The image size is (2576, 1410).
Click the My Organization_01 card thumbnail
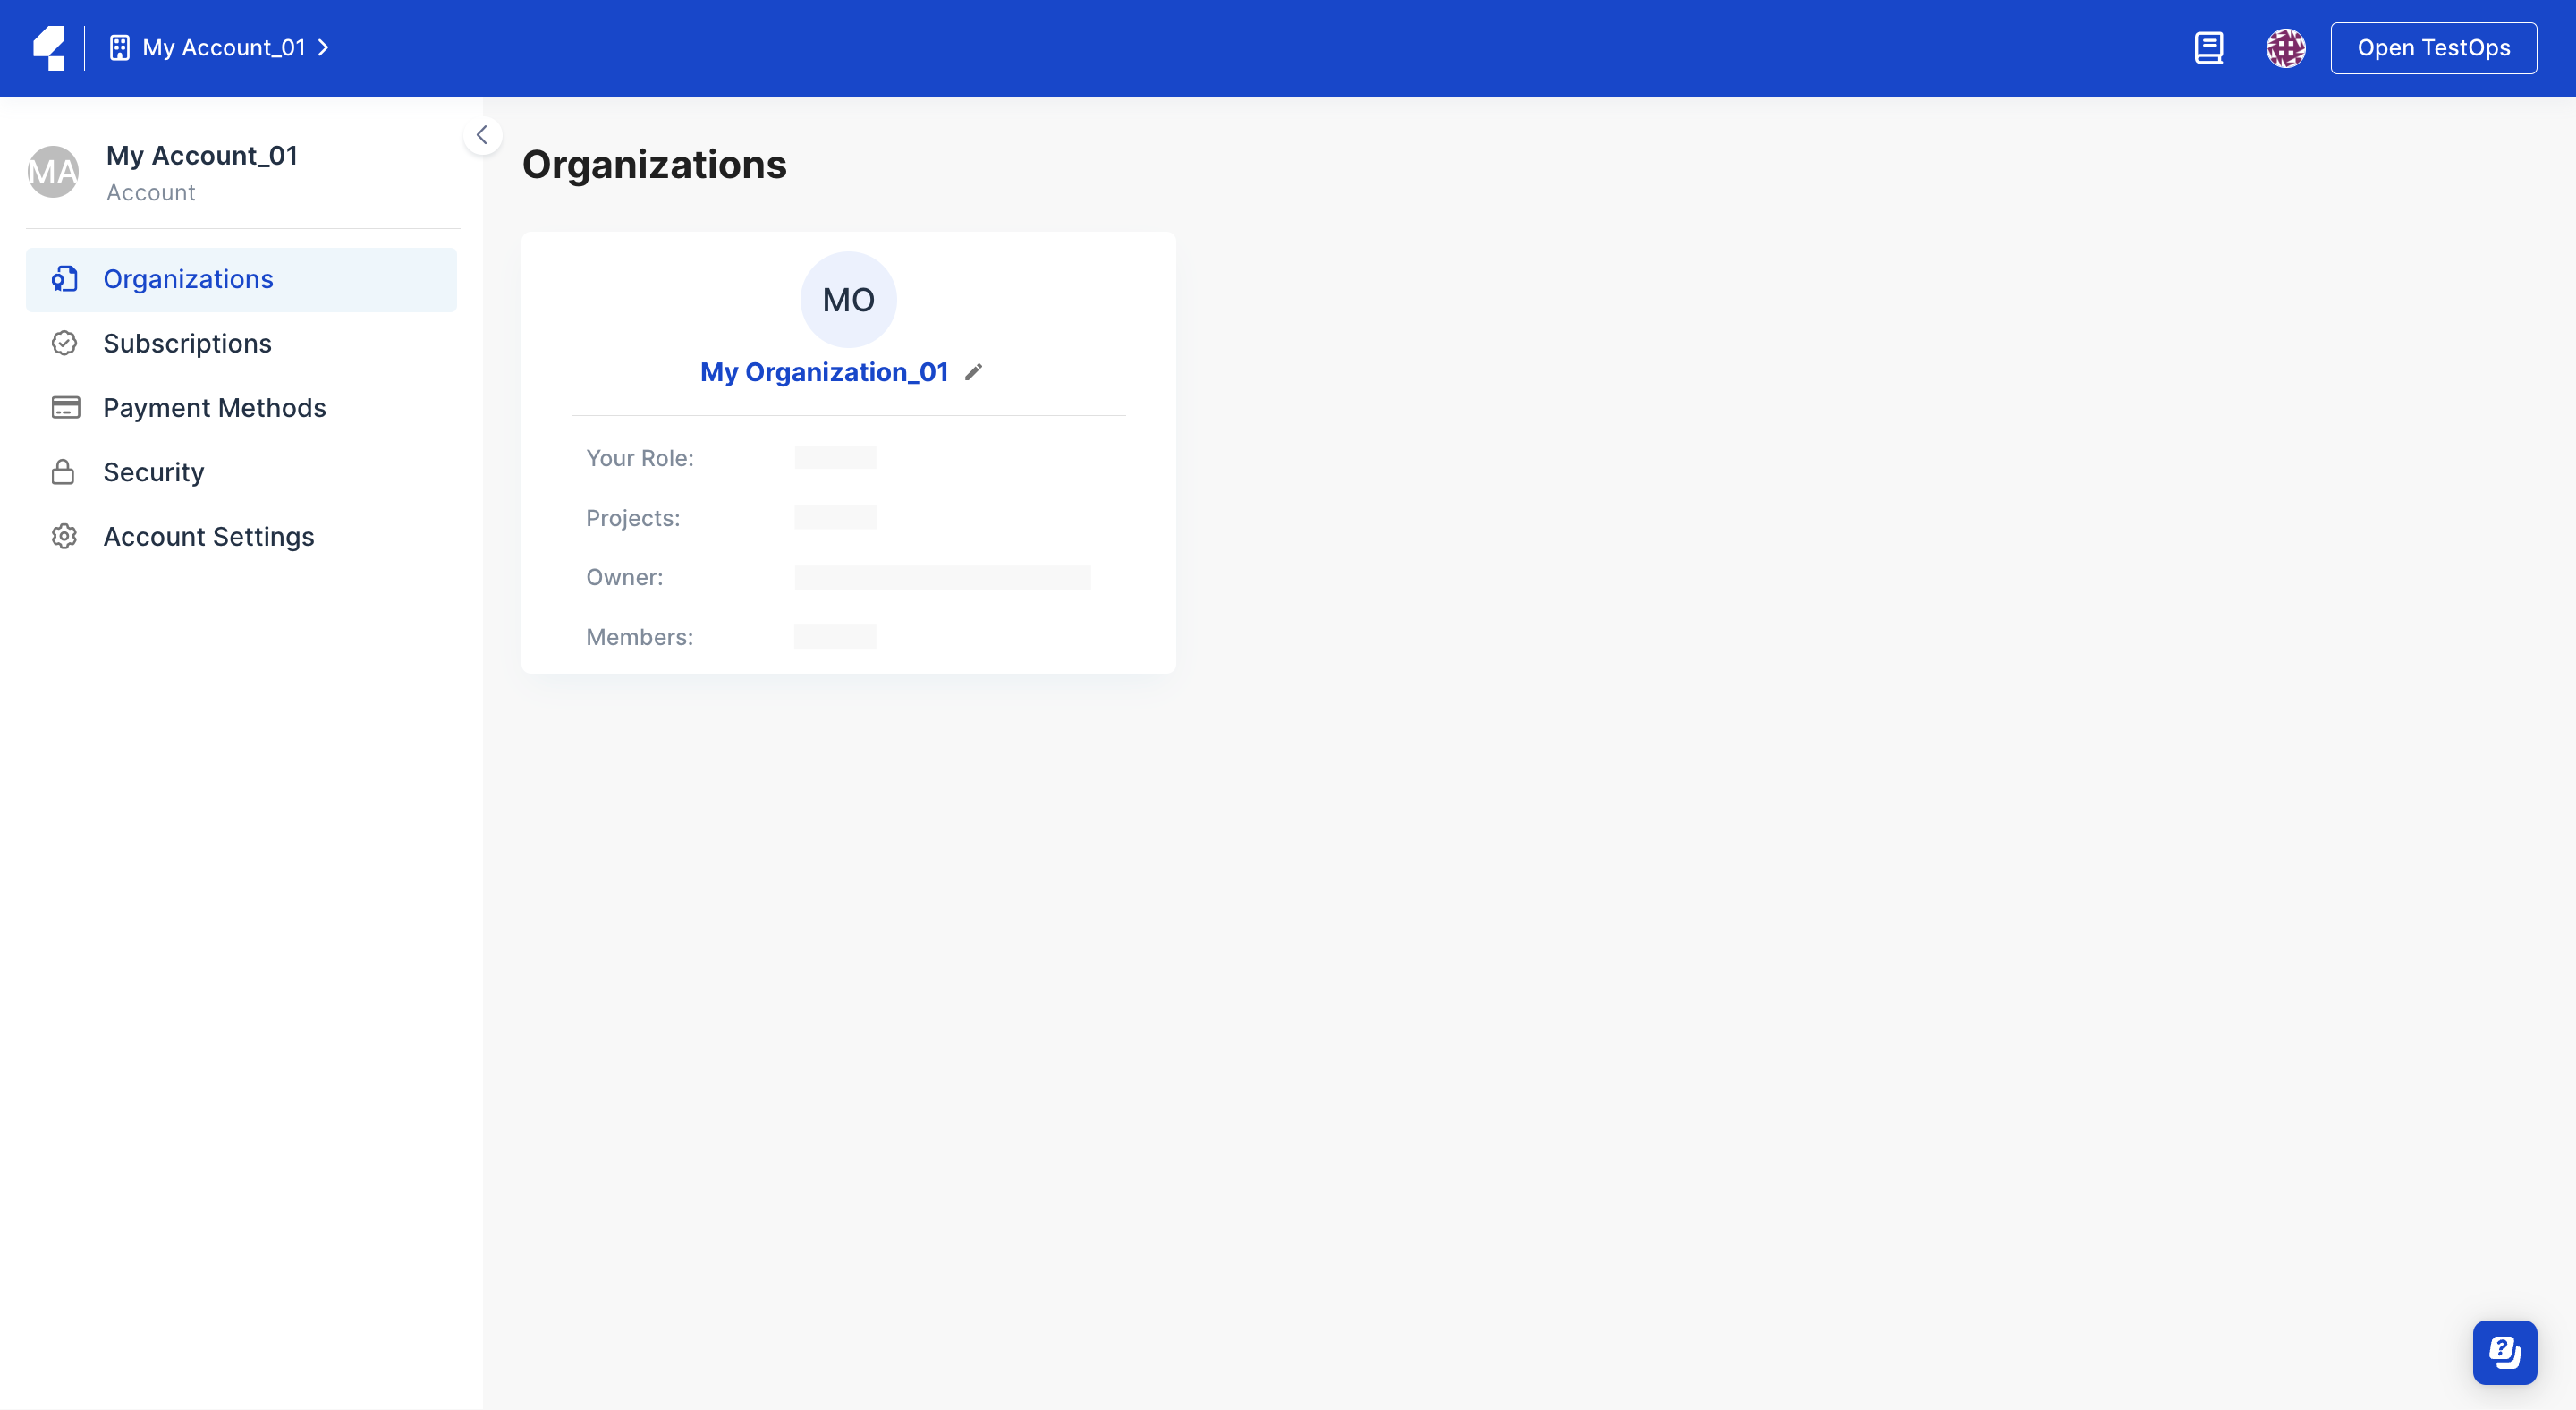coord(849,299)
